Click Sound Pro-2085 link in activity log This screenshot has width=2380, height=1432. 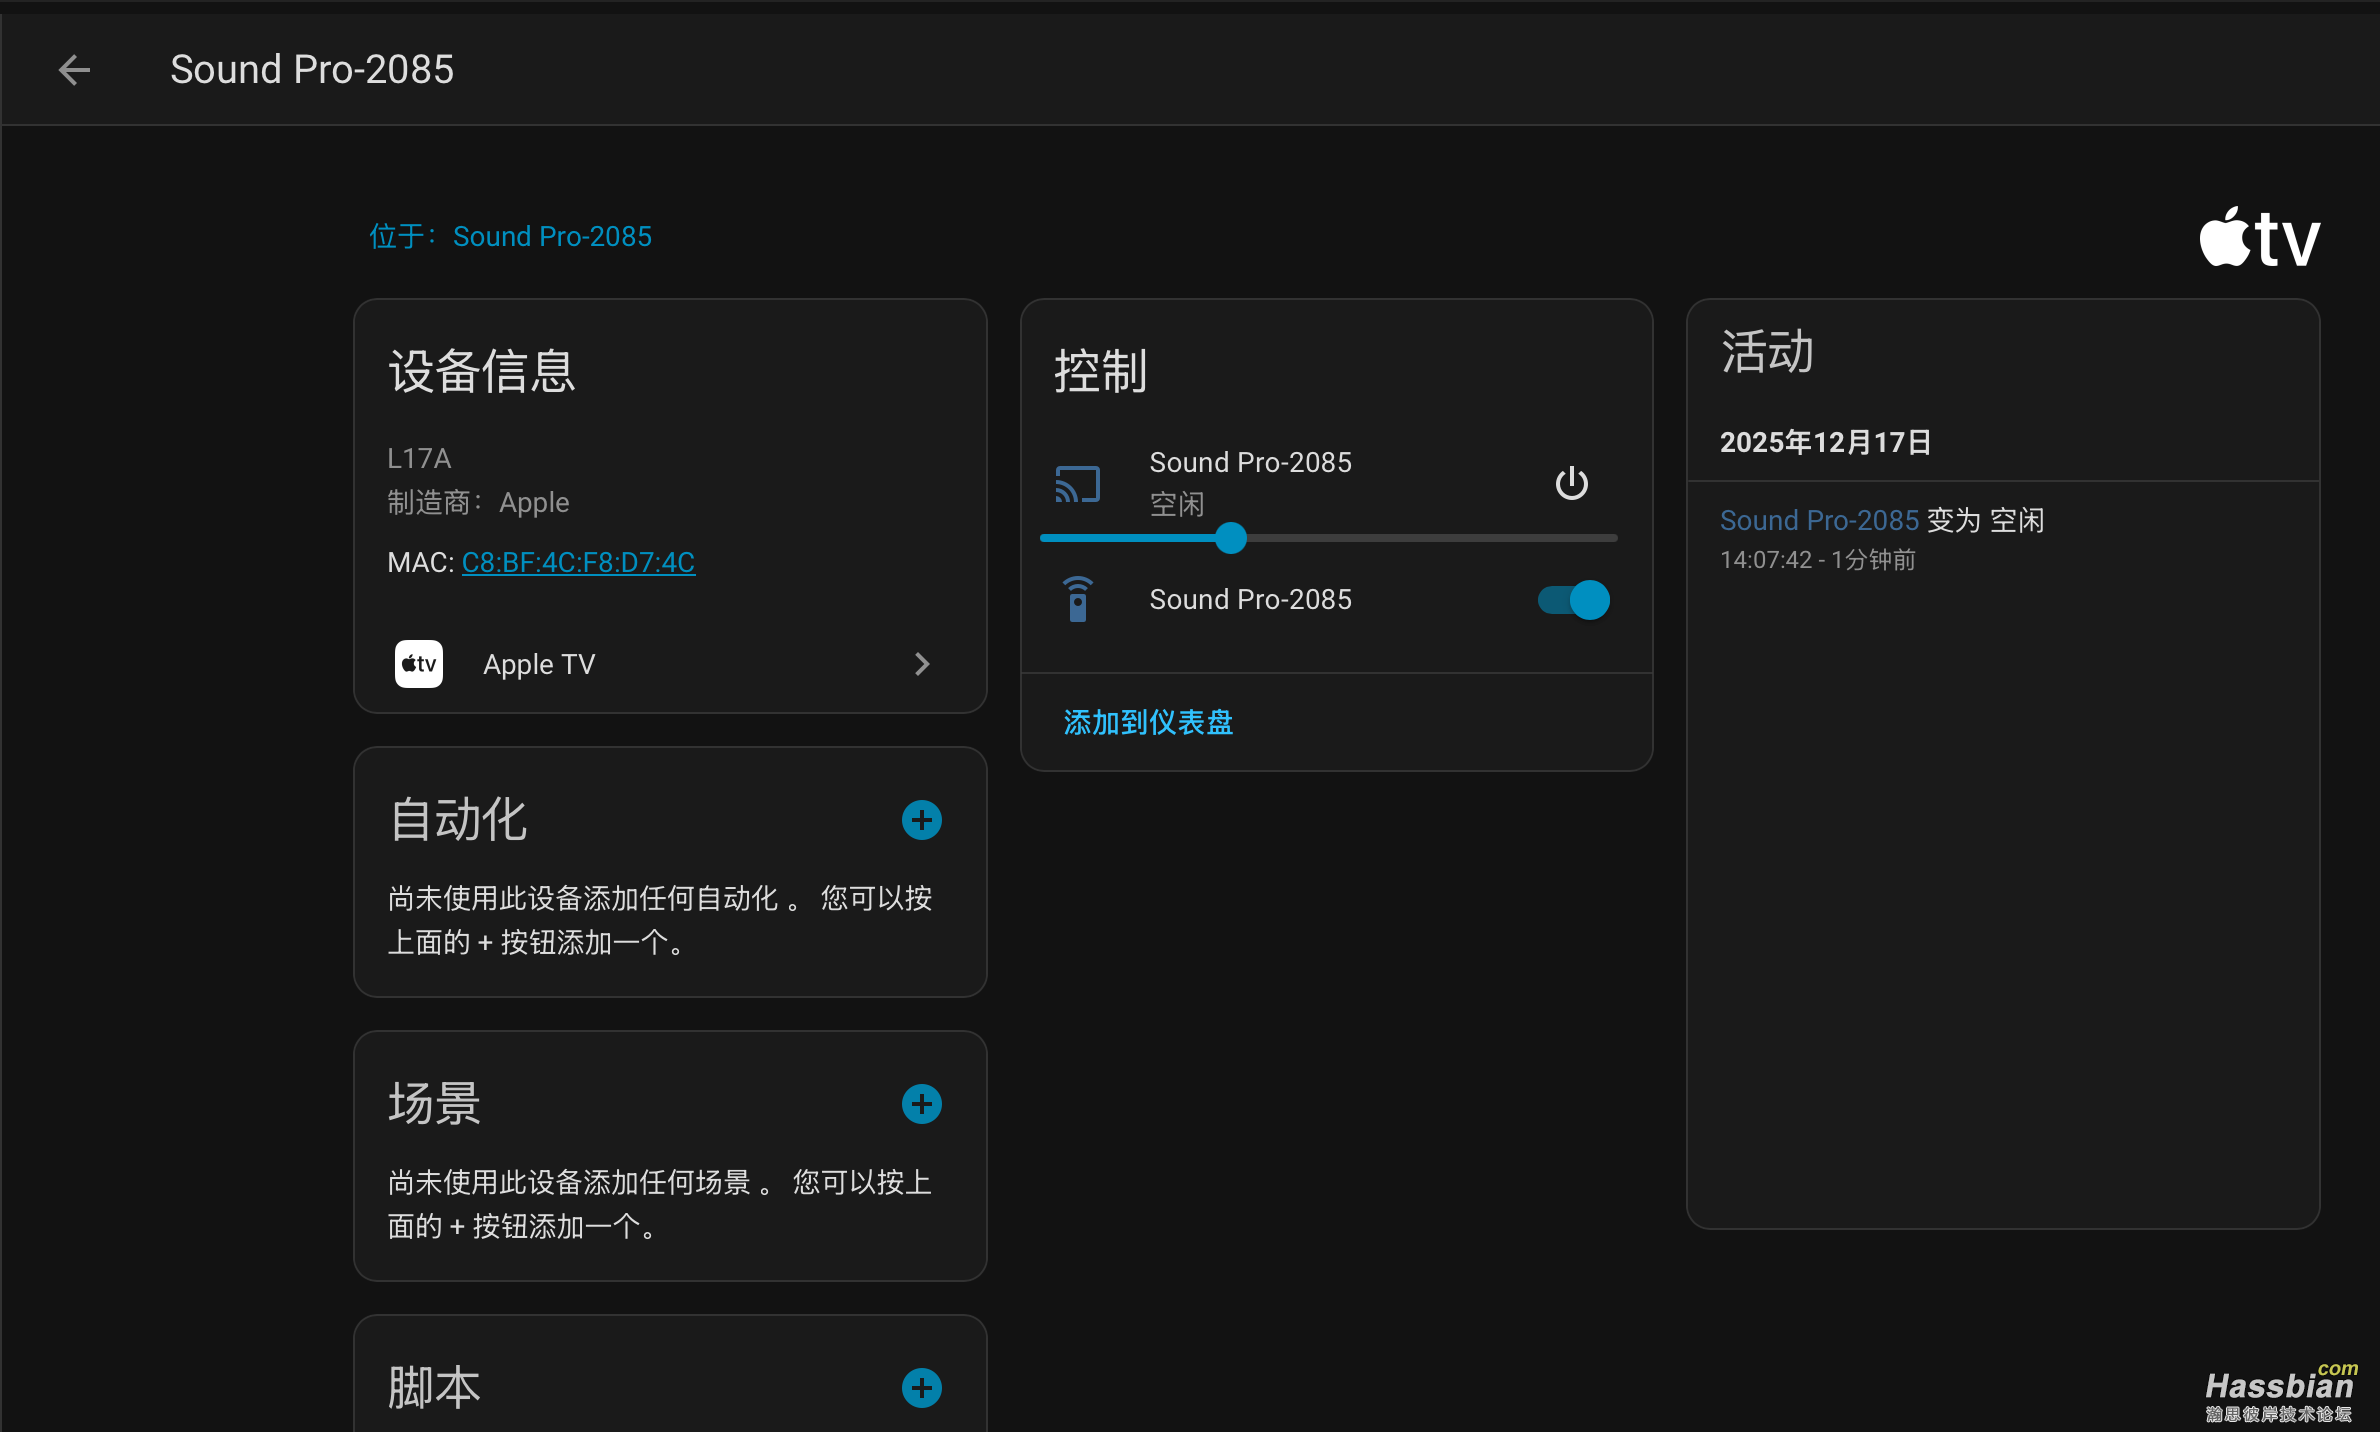tap(1818, 520)
